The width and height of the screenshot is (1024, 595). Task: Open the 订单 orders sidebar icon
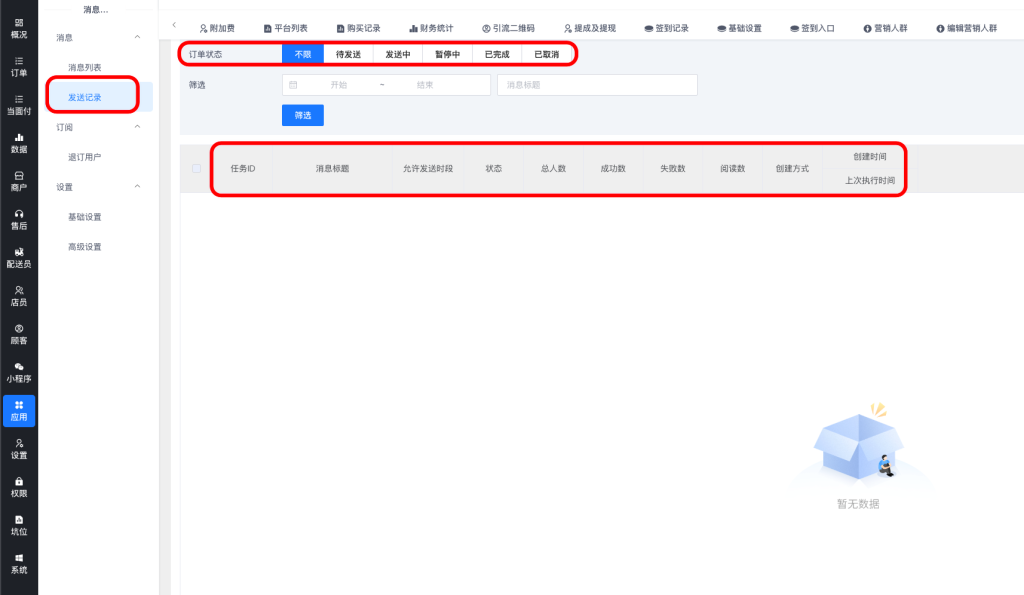(x=19, y=66)
